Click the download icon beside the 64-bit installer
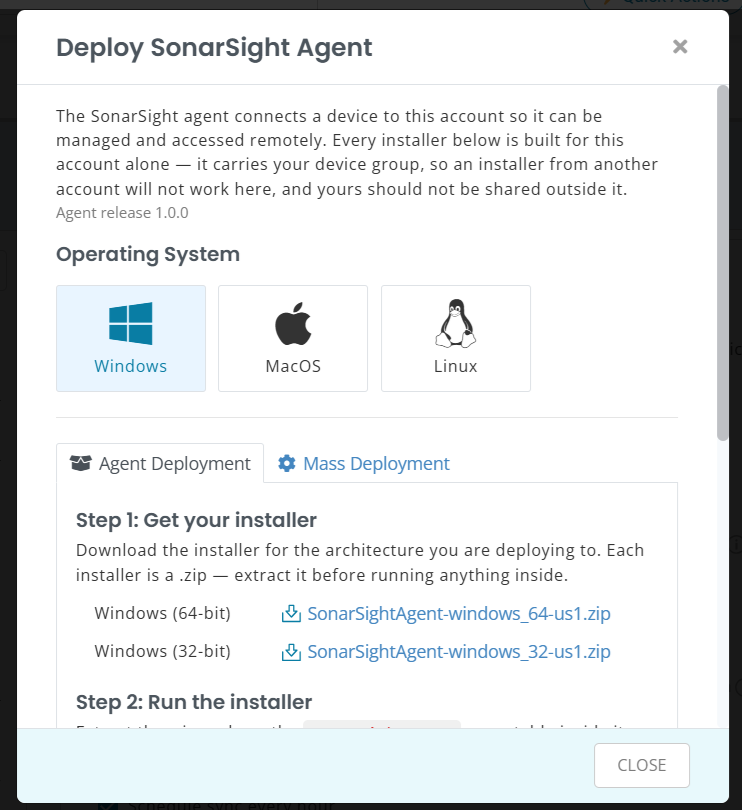Viewport: 742px width, 810px height. click(x=291, y=614)
